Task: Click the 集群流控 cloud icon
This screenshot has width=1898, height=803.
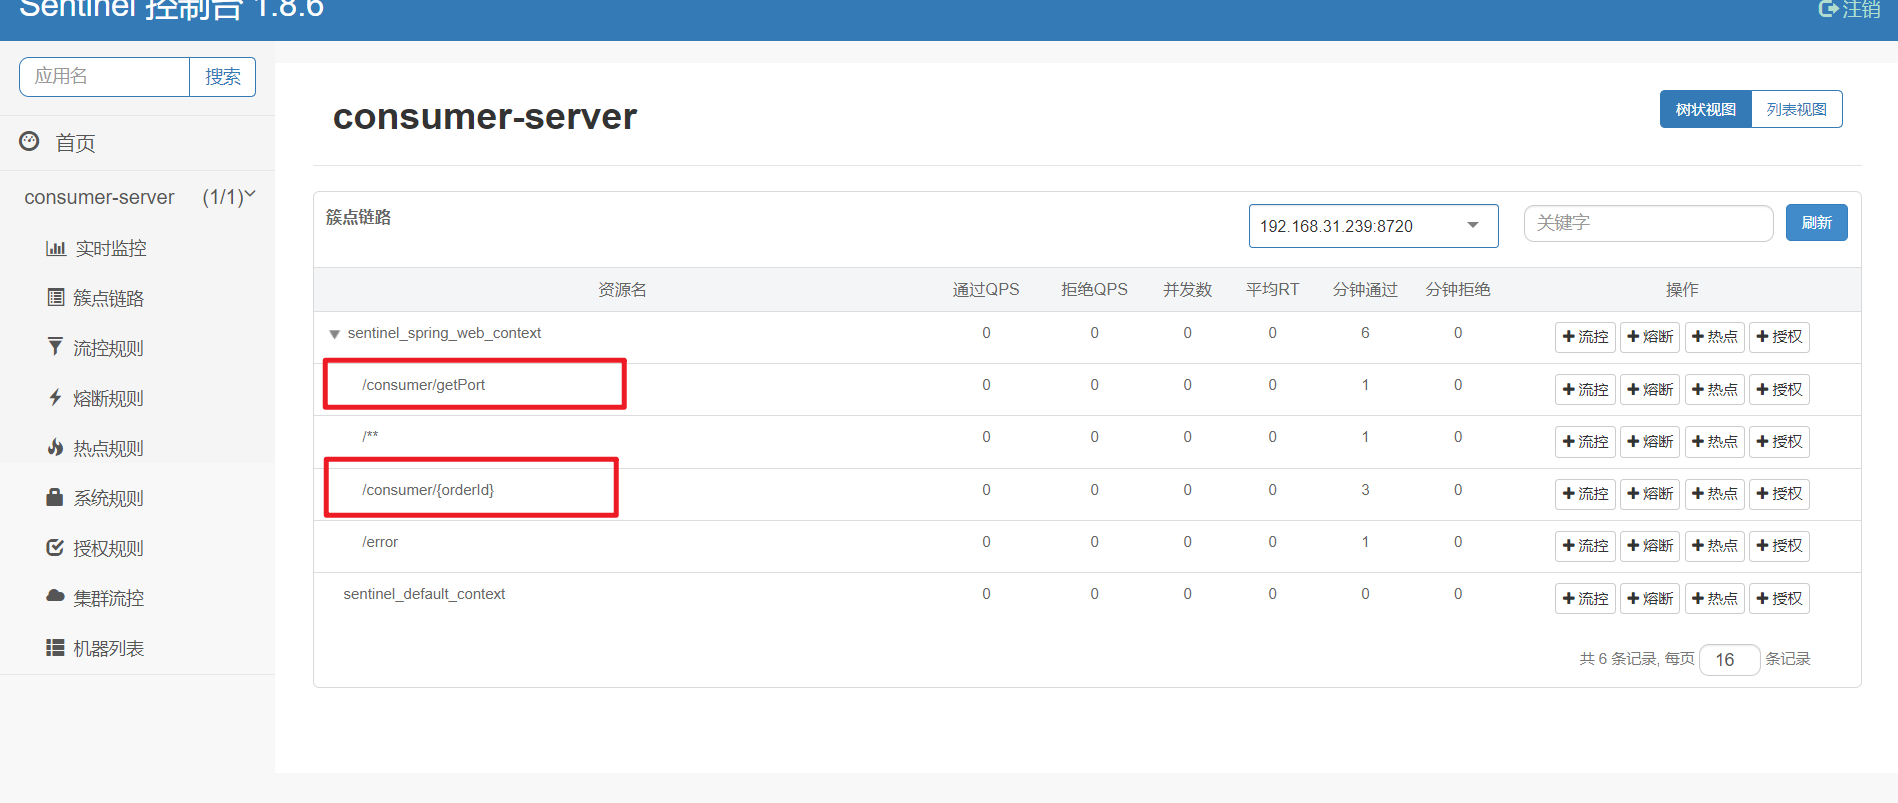Action: tap(55, 596)
